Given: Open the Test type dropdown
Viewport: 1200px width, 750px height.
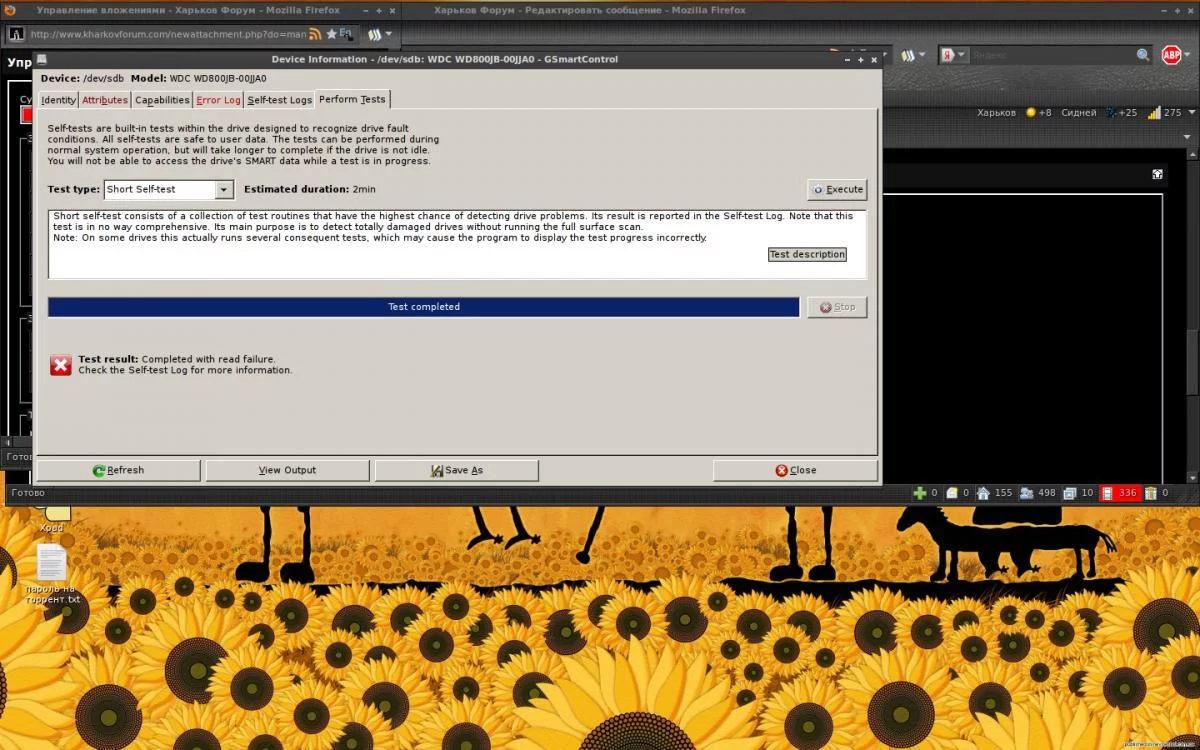Looking at the screenshot, I should point(169,189).
